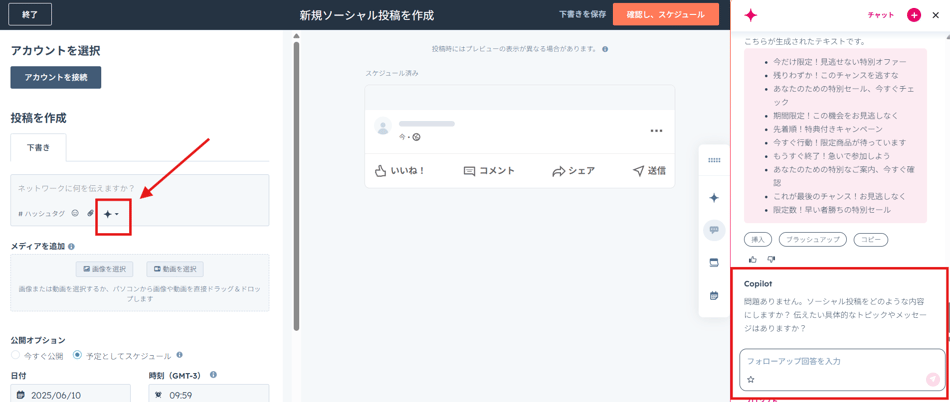Open the time picker showing 09:59
The image size is (950, 402).
(208, 395)
